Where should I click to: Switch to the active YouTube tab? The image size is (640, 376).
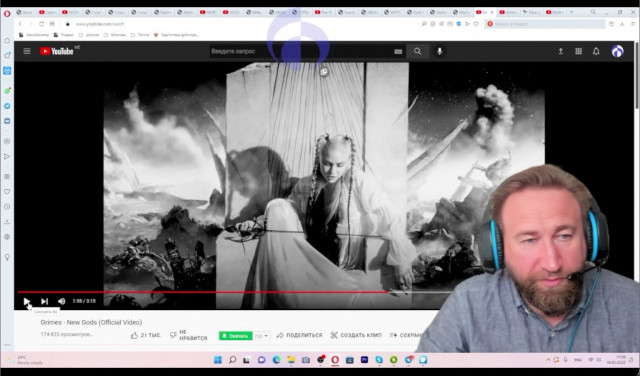485,13
